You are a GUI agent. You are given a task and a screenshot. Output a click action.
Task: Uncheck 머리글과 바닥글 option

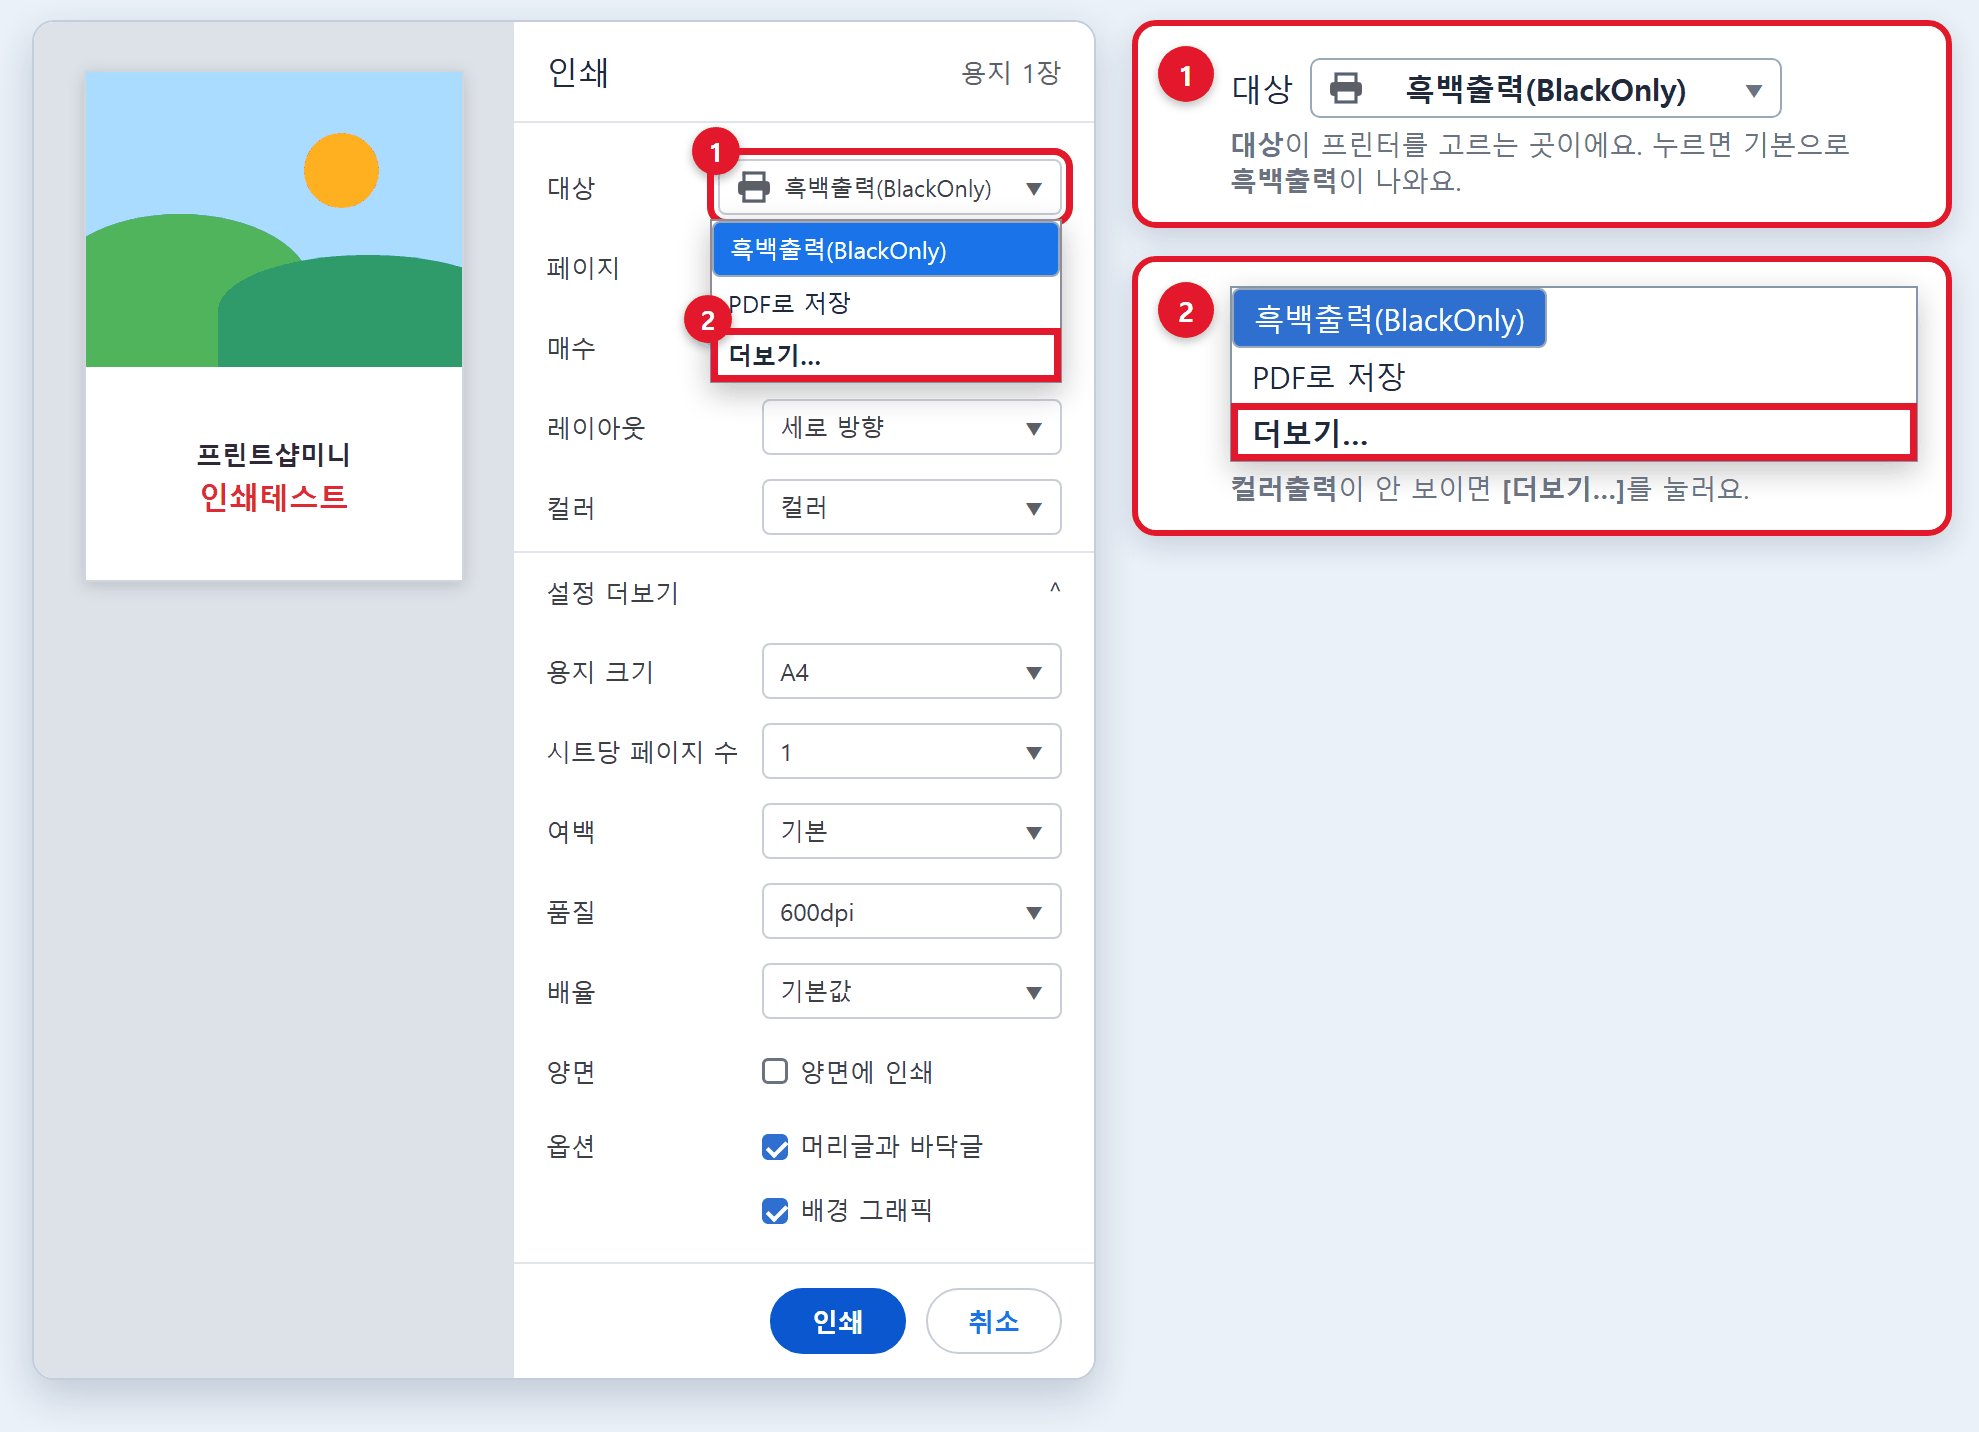tap(775, 1147)
